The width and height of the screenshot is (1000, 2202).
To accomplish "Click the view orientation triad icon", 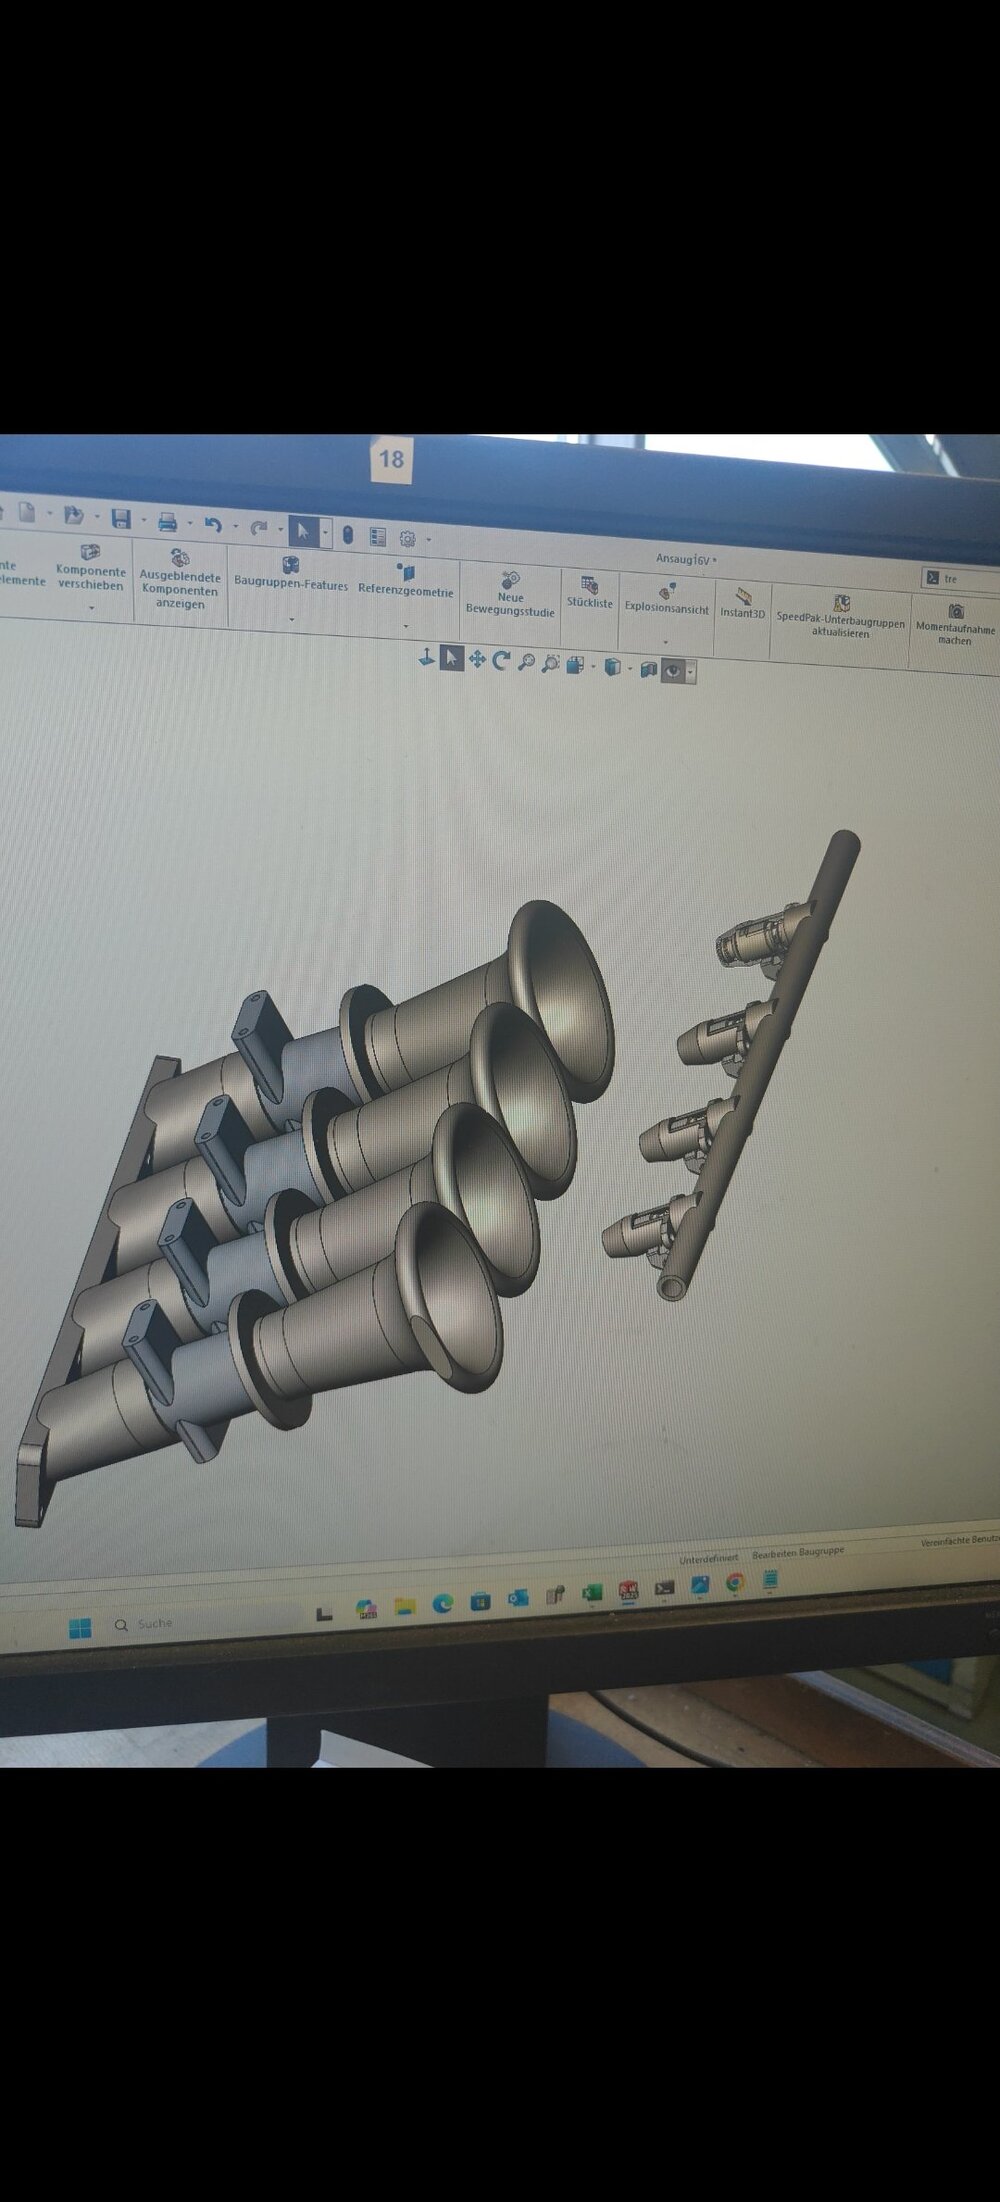I will [x=426, y=657].
